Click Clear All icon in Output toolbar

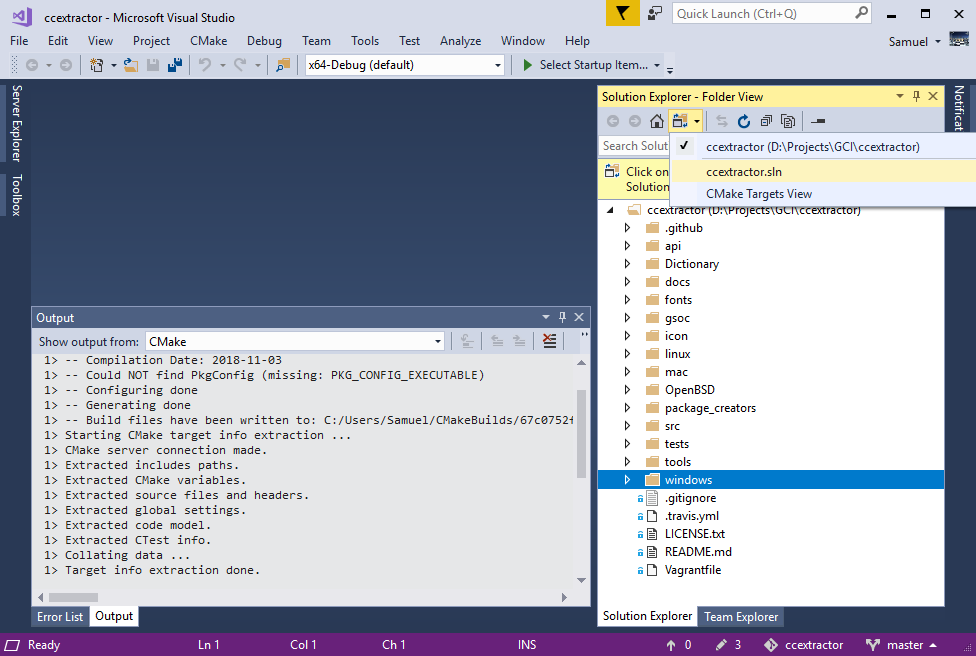[549, 340]
